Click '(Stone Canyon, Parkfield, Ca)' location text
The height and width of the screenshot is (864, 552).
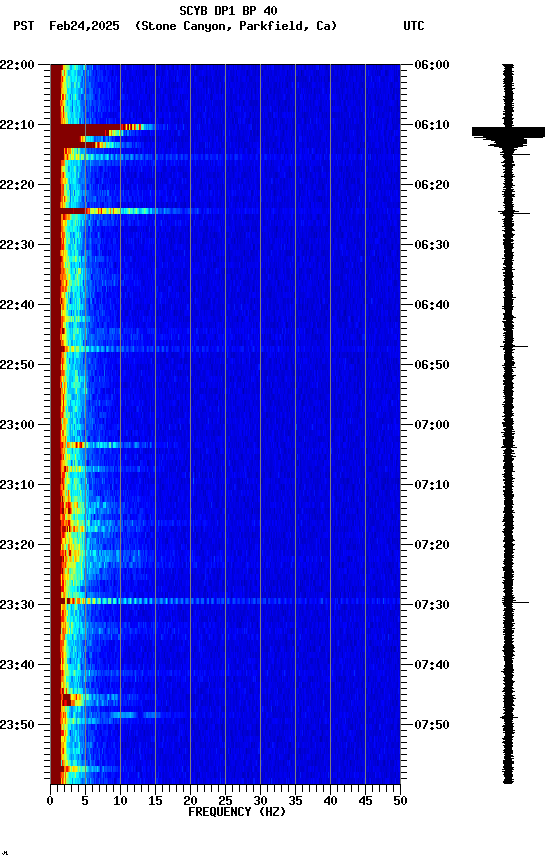pos(236,26)
